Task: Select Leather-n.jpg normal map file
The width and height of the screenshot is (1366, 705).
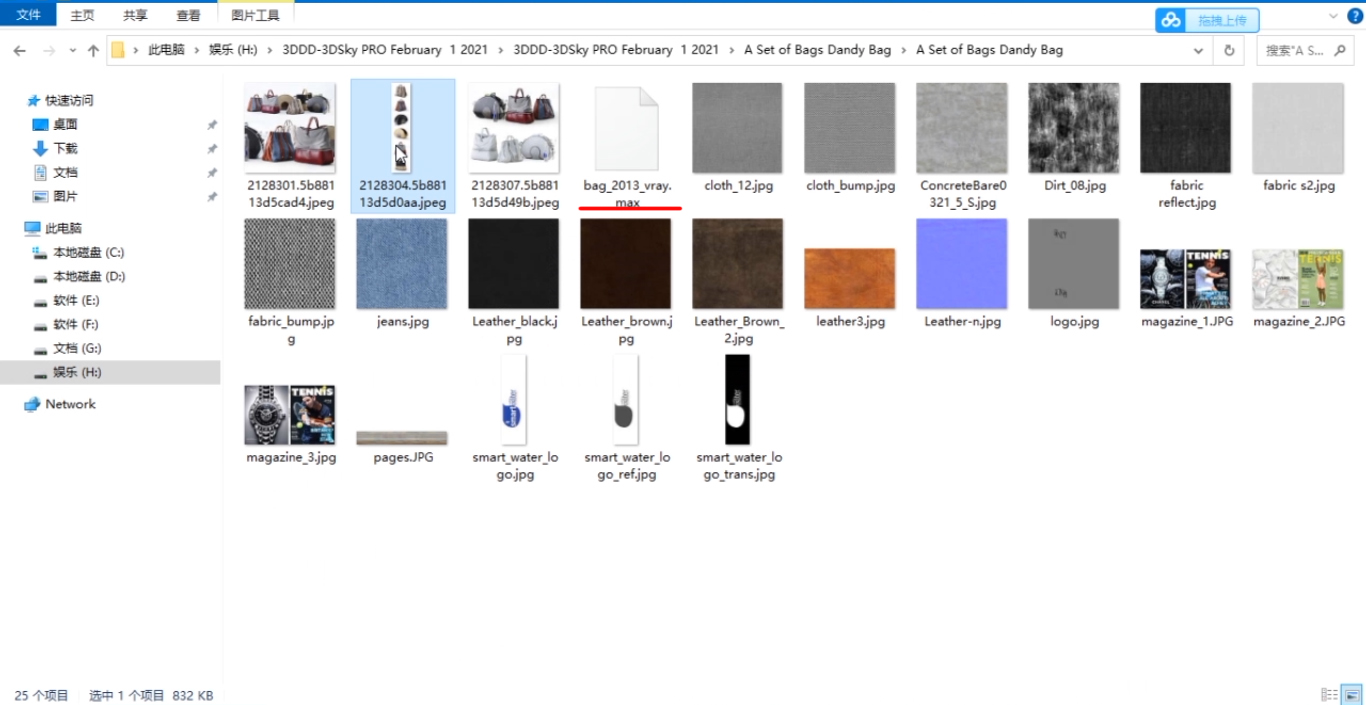Action: 962,264
